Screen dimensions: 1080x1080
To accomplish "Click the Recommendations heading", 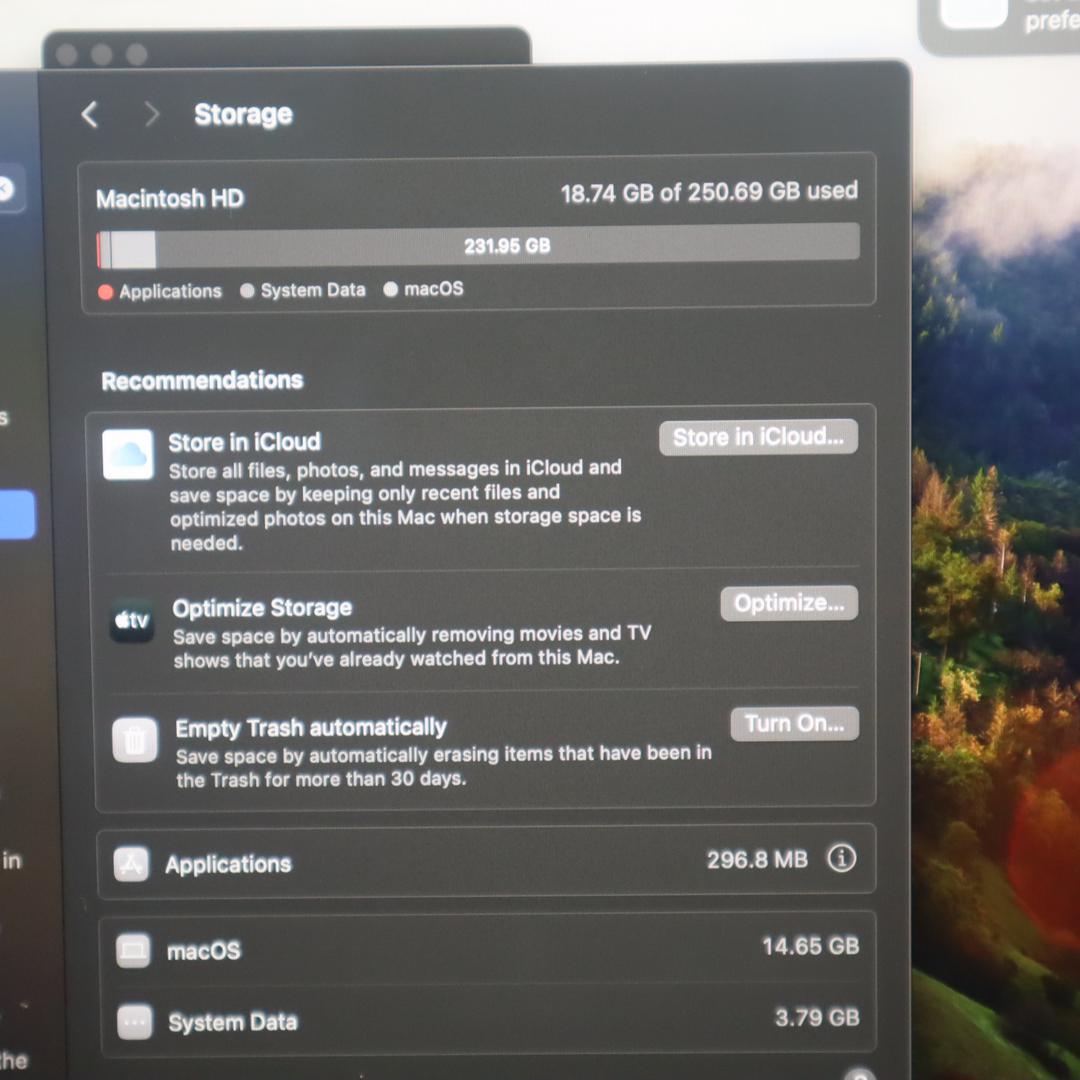I will [202, 380].
